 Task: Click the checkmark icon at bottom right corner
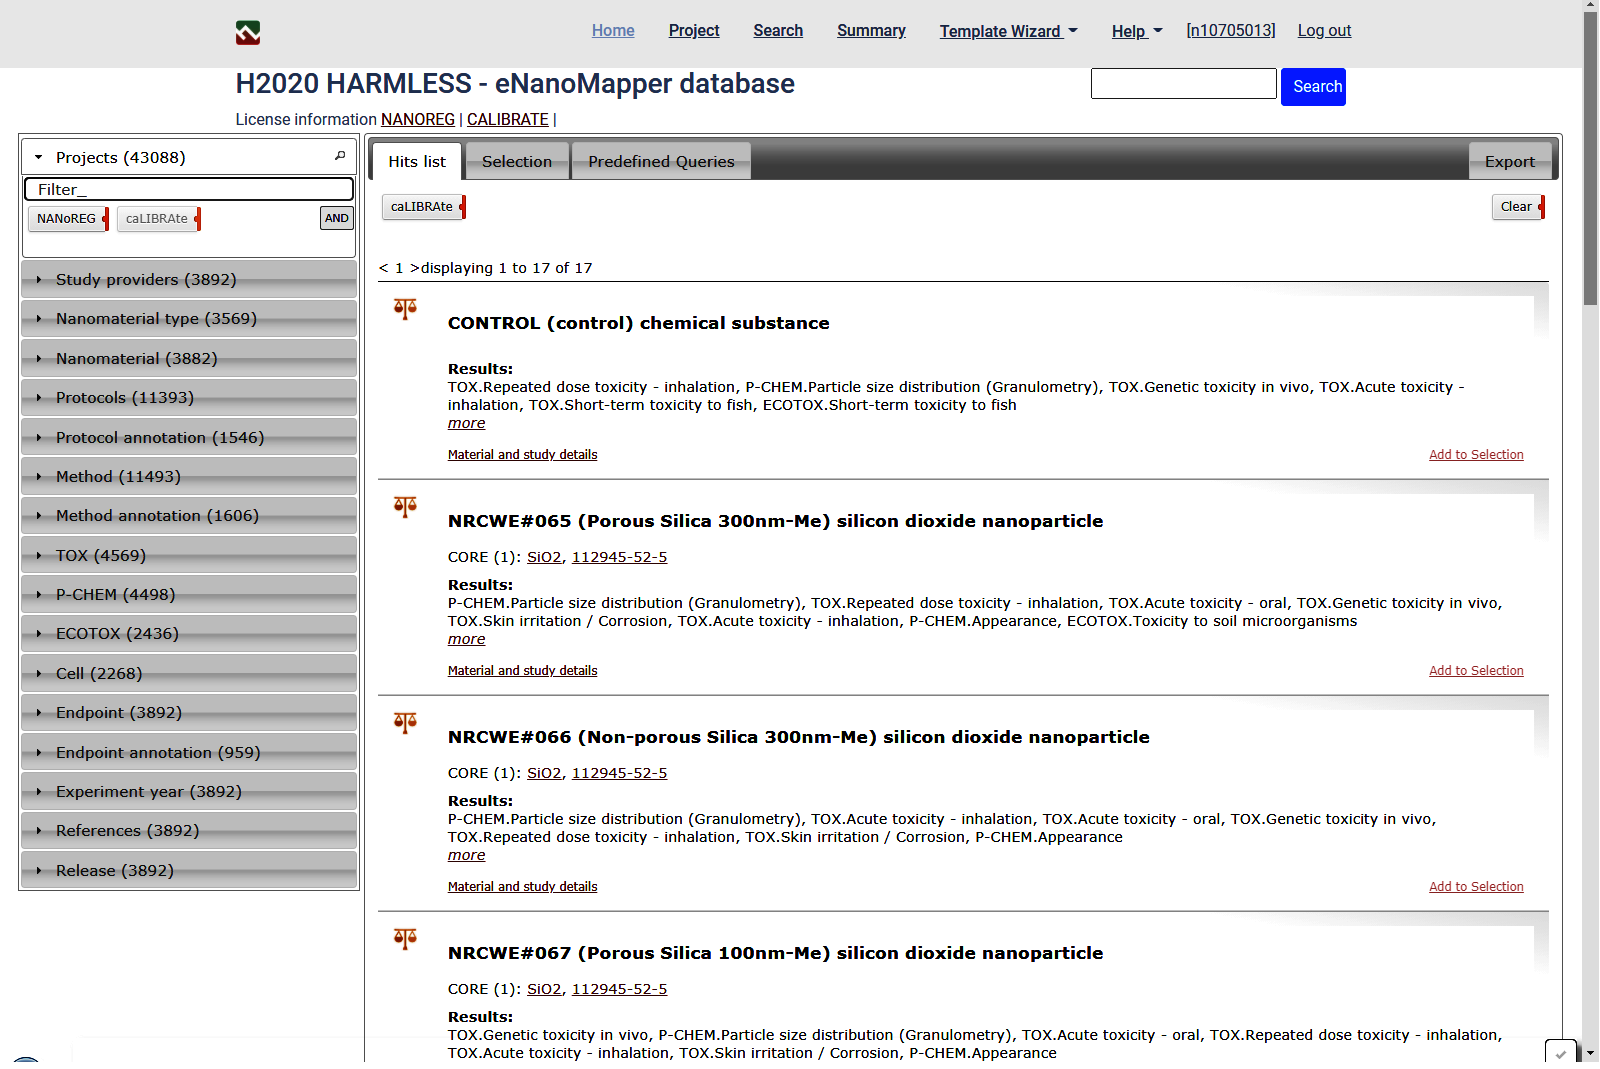tap(1560, 1053)
